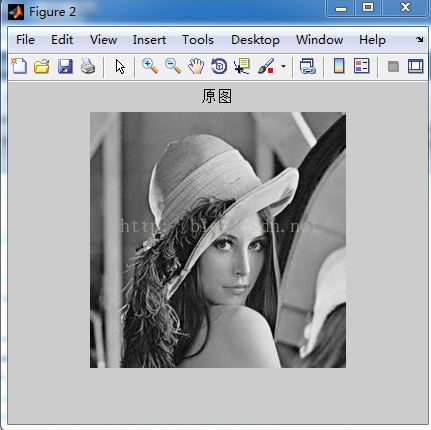Insert Legend using toolbar icon

362,66
